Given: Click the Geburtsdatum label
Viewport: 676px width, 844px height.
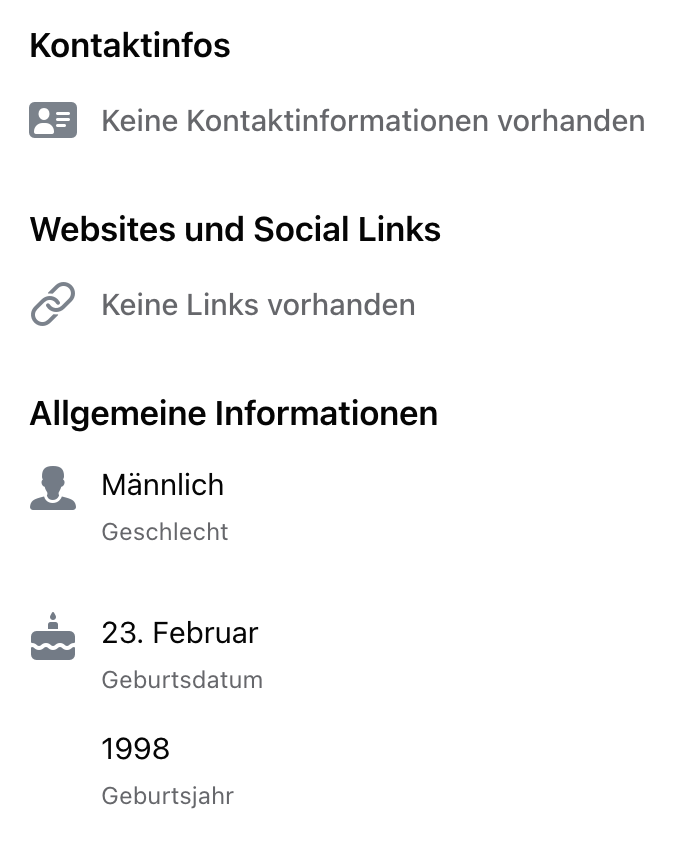Looking at the screenshot, I should [x=182, y=680].
